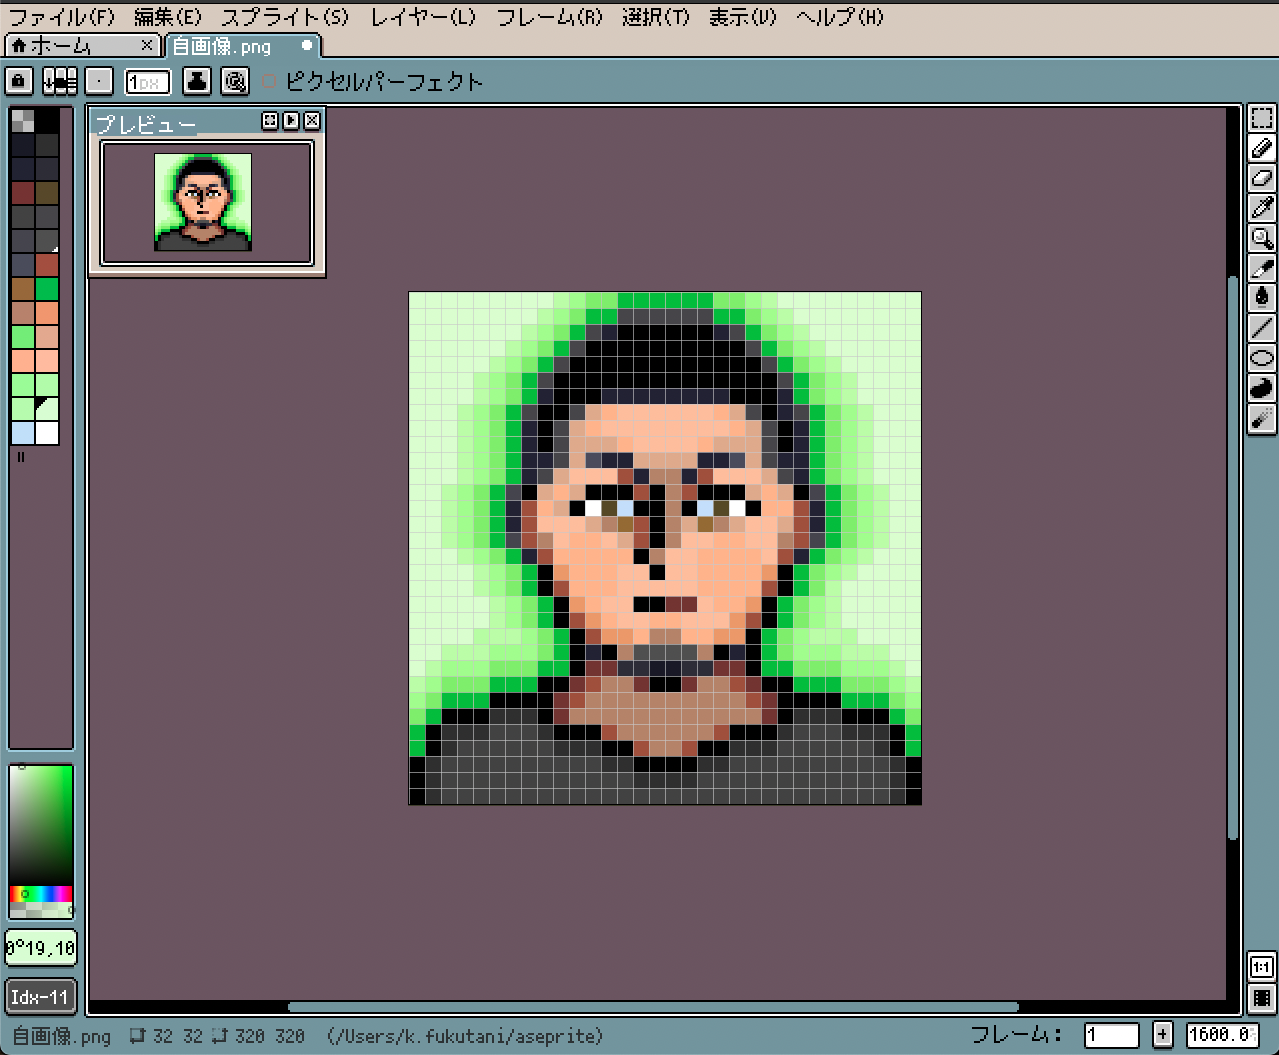Pick the light blue palette swatch

23,433
